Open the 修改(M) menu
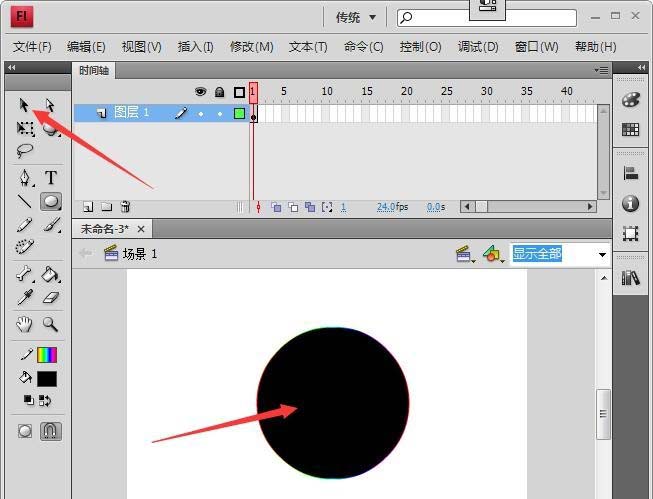Image resolution: width=653 pixels, height=499 pixels. pyautogui.click(x=252, y=47)
